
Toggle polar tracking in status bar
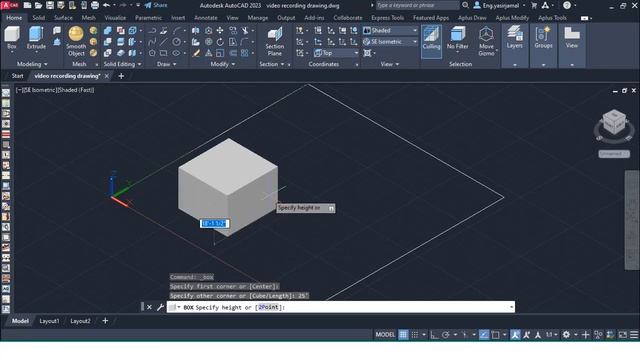(446, 335)
